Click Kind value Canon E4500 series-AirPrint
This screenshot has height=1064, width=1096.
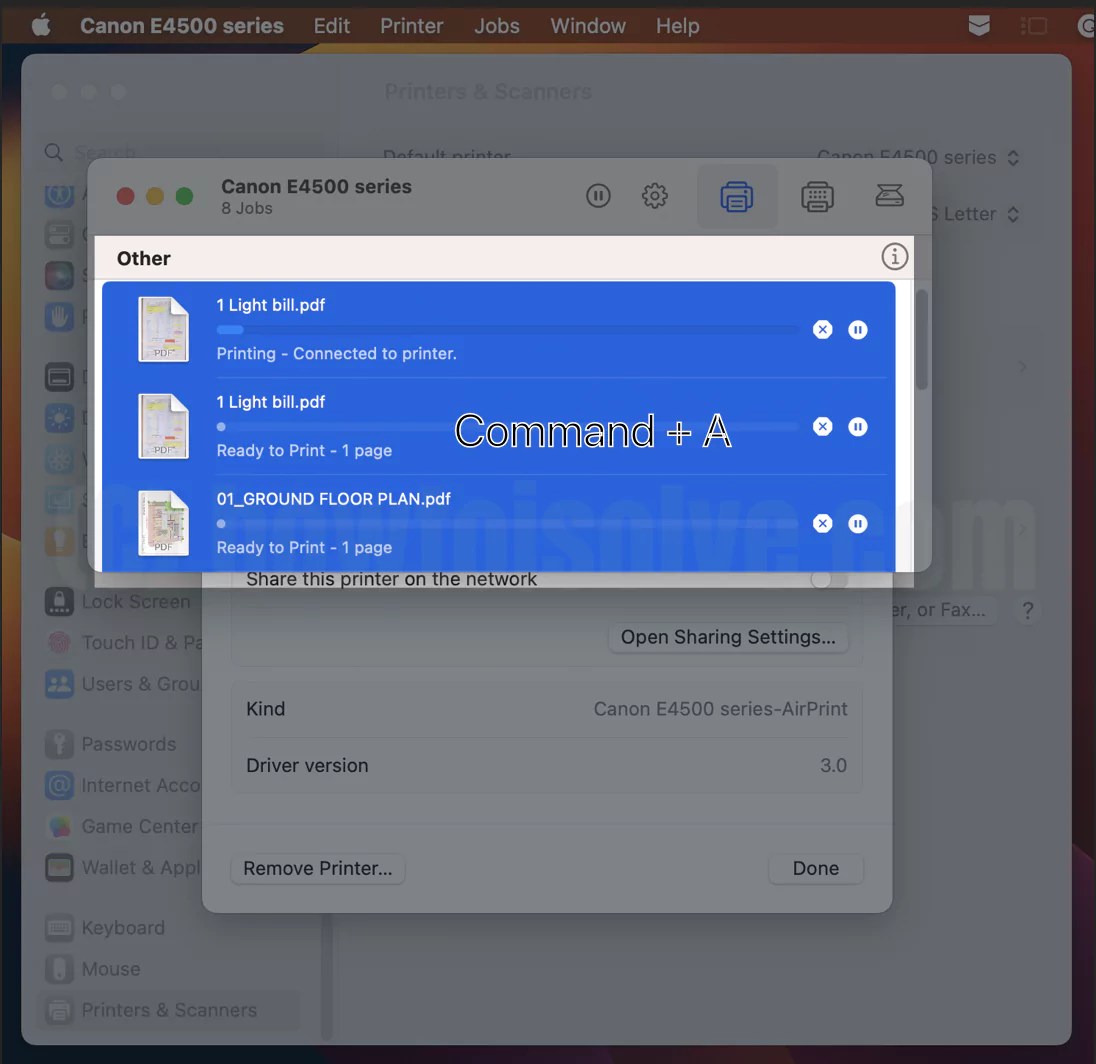[720, 709]
